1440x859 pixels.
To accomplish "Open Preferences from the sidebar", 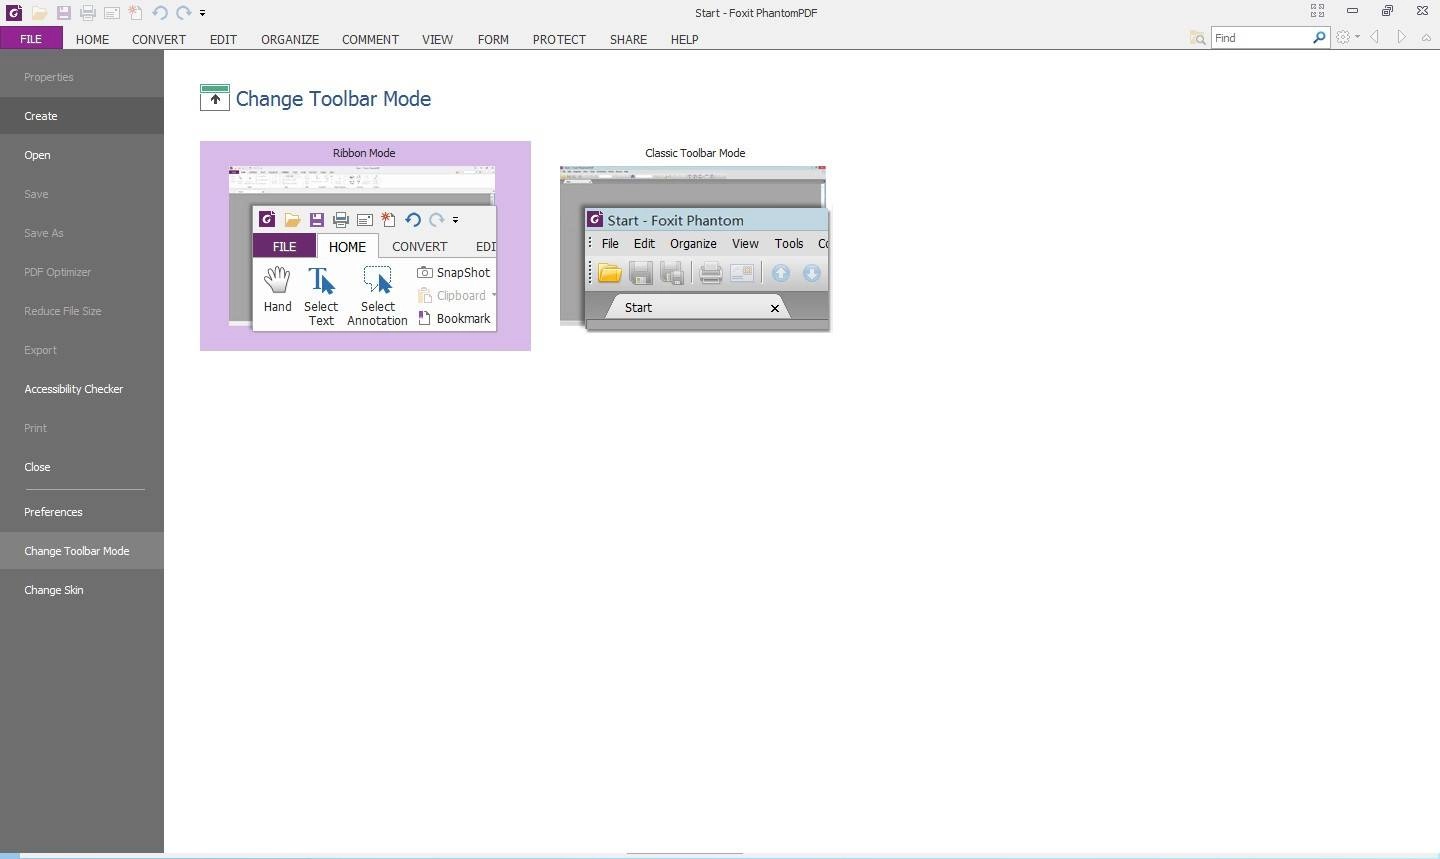I will click(82, 512).
